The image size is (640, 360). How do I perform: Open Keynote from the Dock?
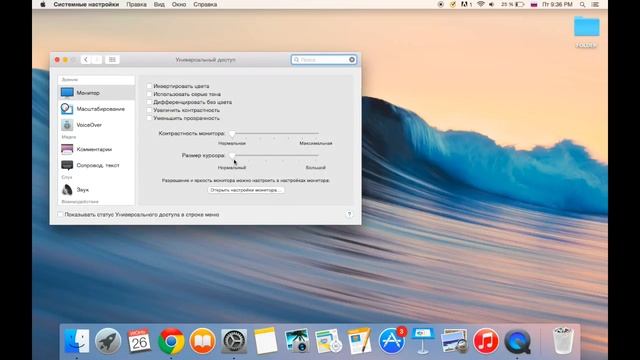[423, 341]
